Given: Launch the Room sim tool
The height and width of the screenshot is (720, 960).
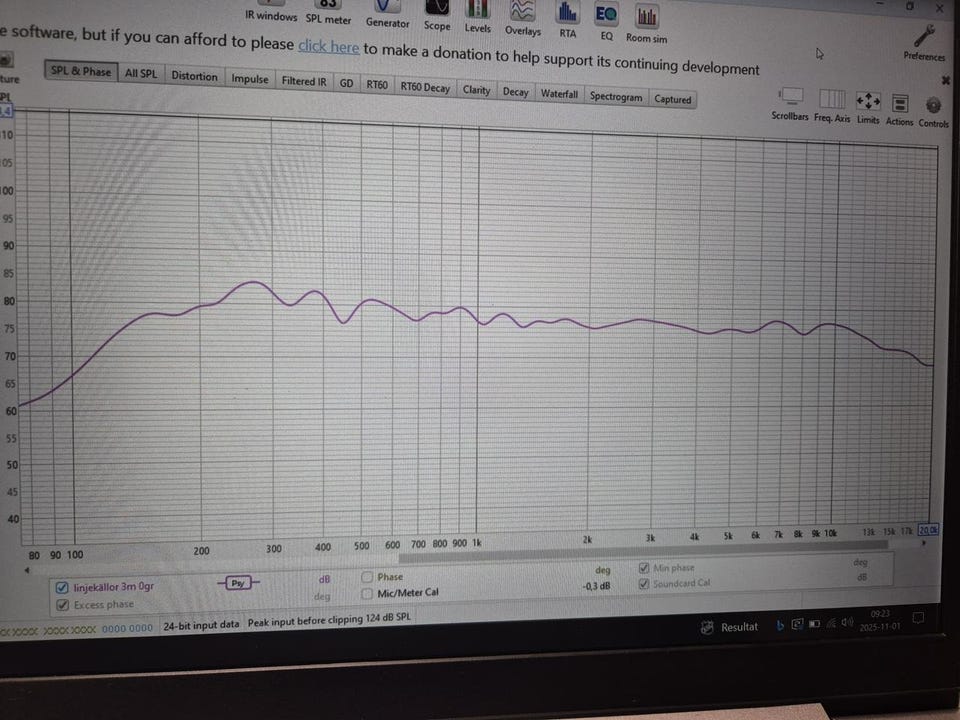Looking at the screenshot, I should (647, 17).
